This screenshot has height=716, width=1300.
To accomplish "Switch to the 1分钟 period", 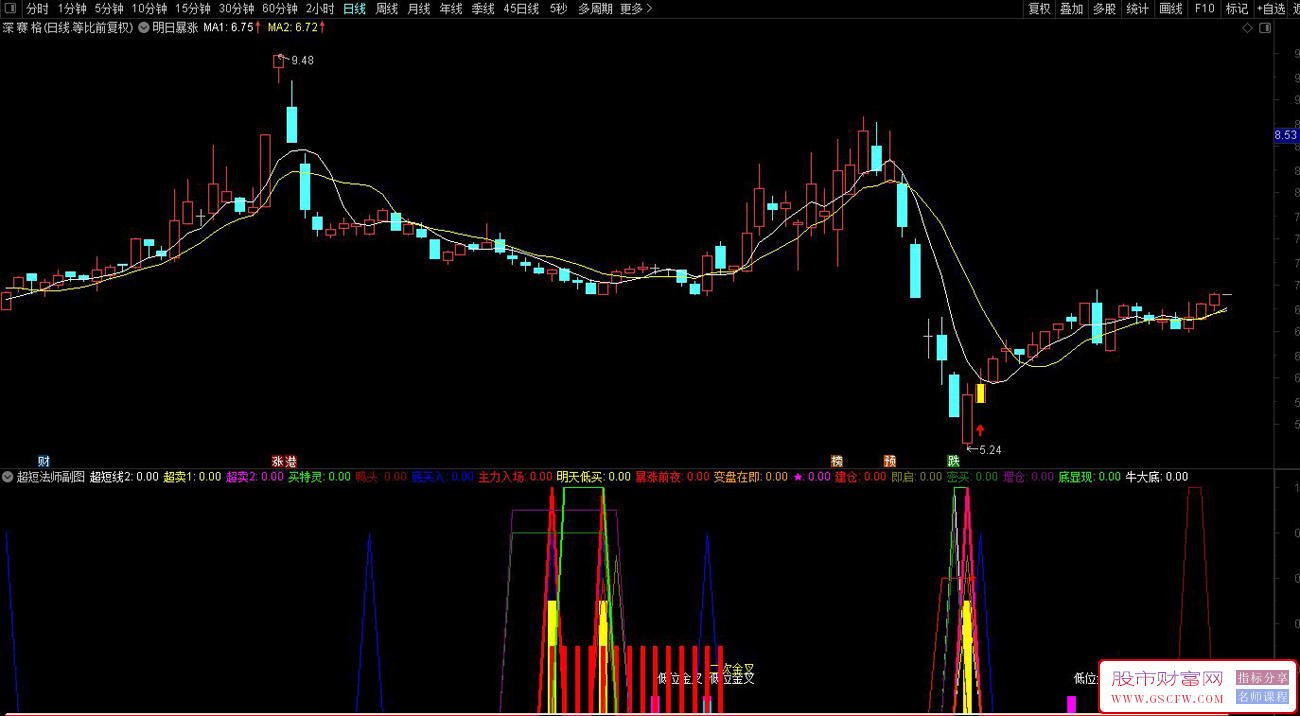I will [72, 9].
